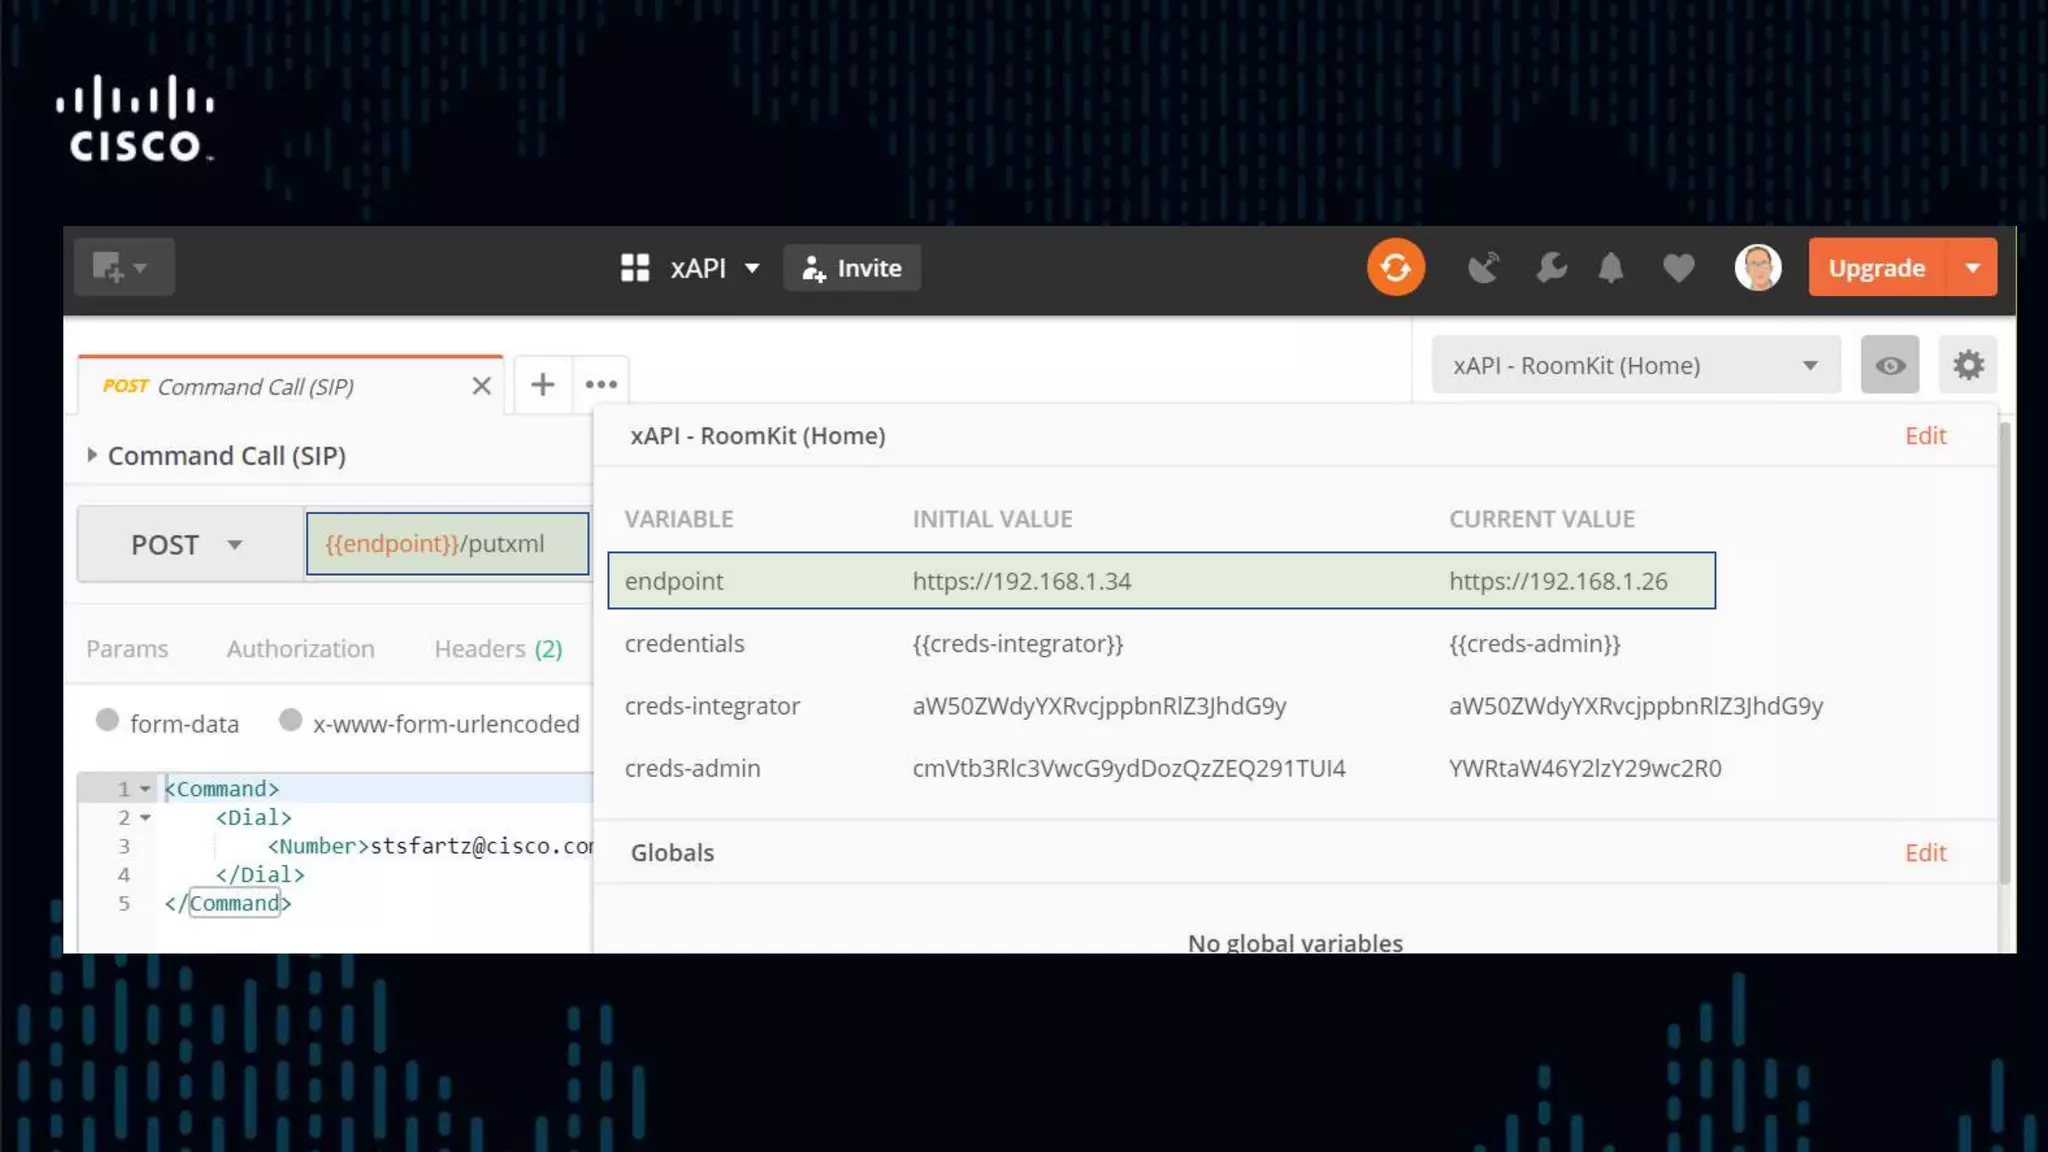Switch to the Authorization tab

300,649
